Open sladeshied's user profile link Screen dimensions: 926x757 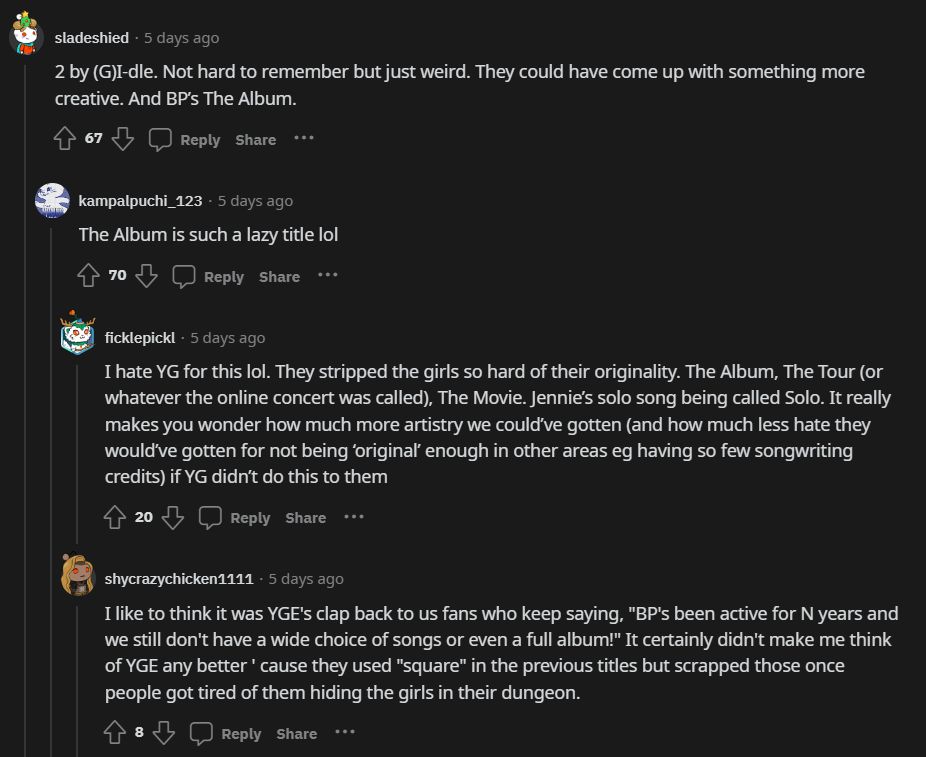pyautogui.click(x=91, y=38)
